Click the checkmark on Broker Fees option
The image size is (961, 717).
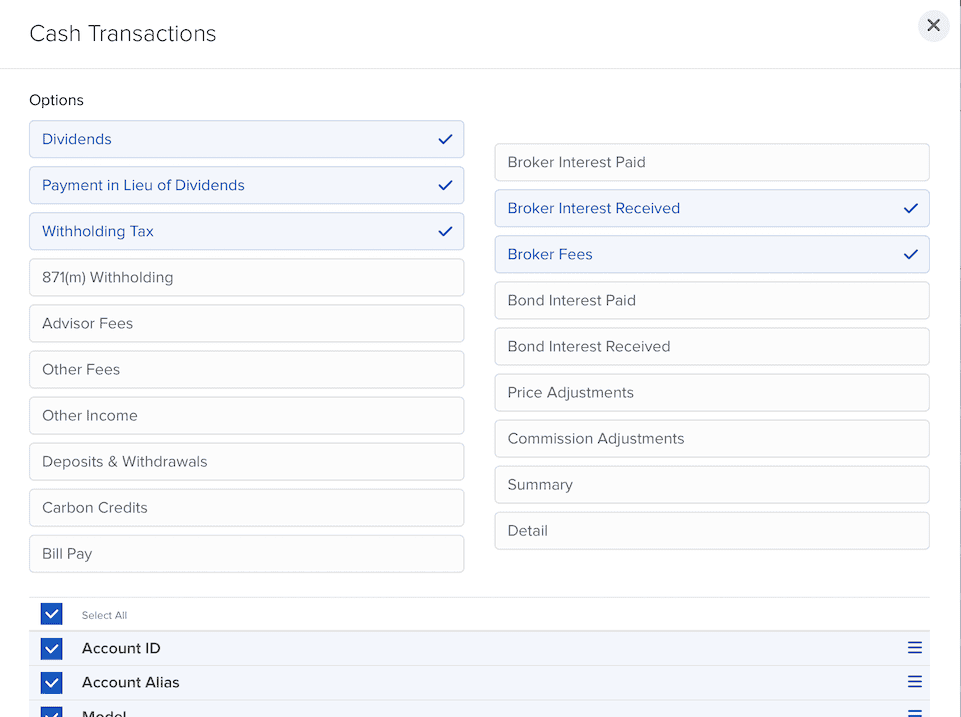tap(910, 254)
